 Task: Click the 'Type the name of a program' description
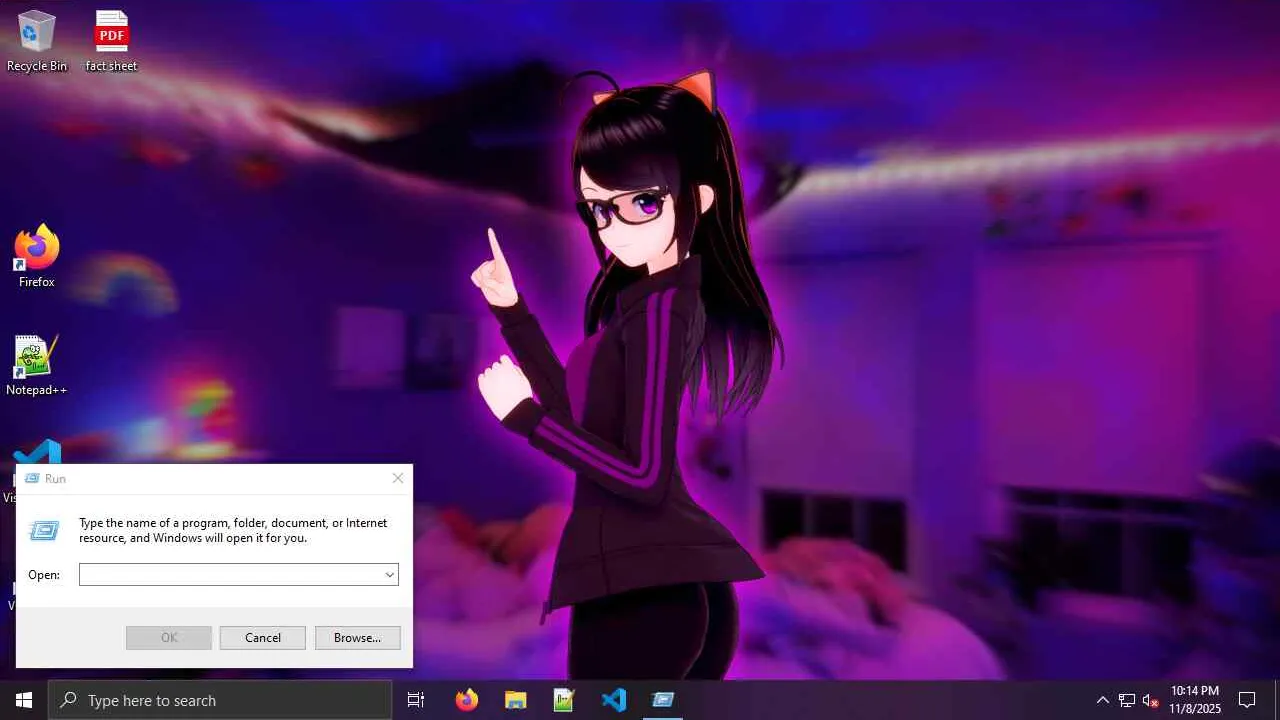click(233, 530)
